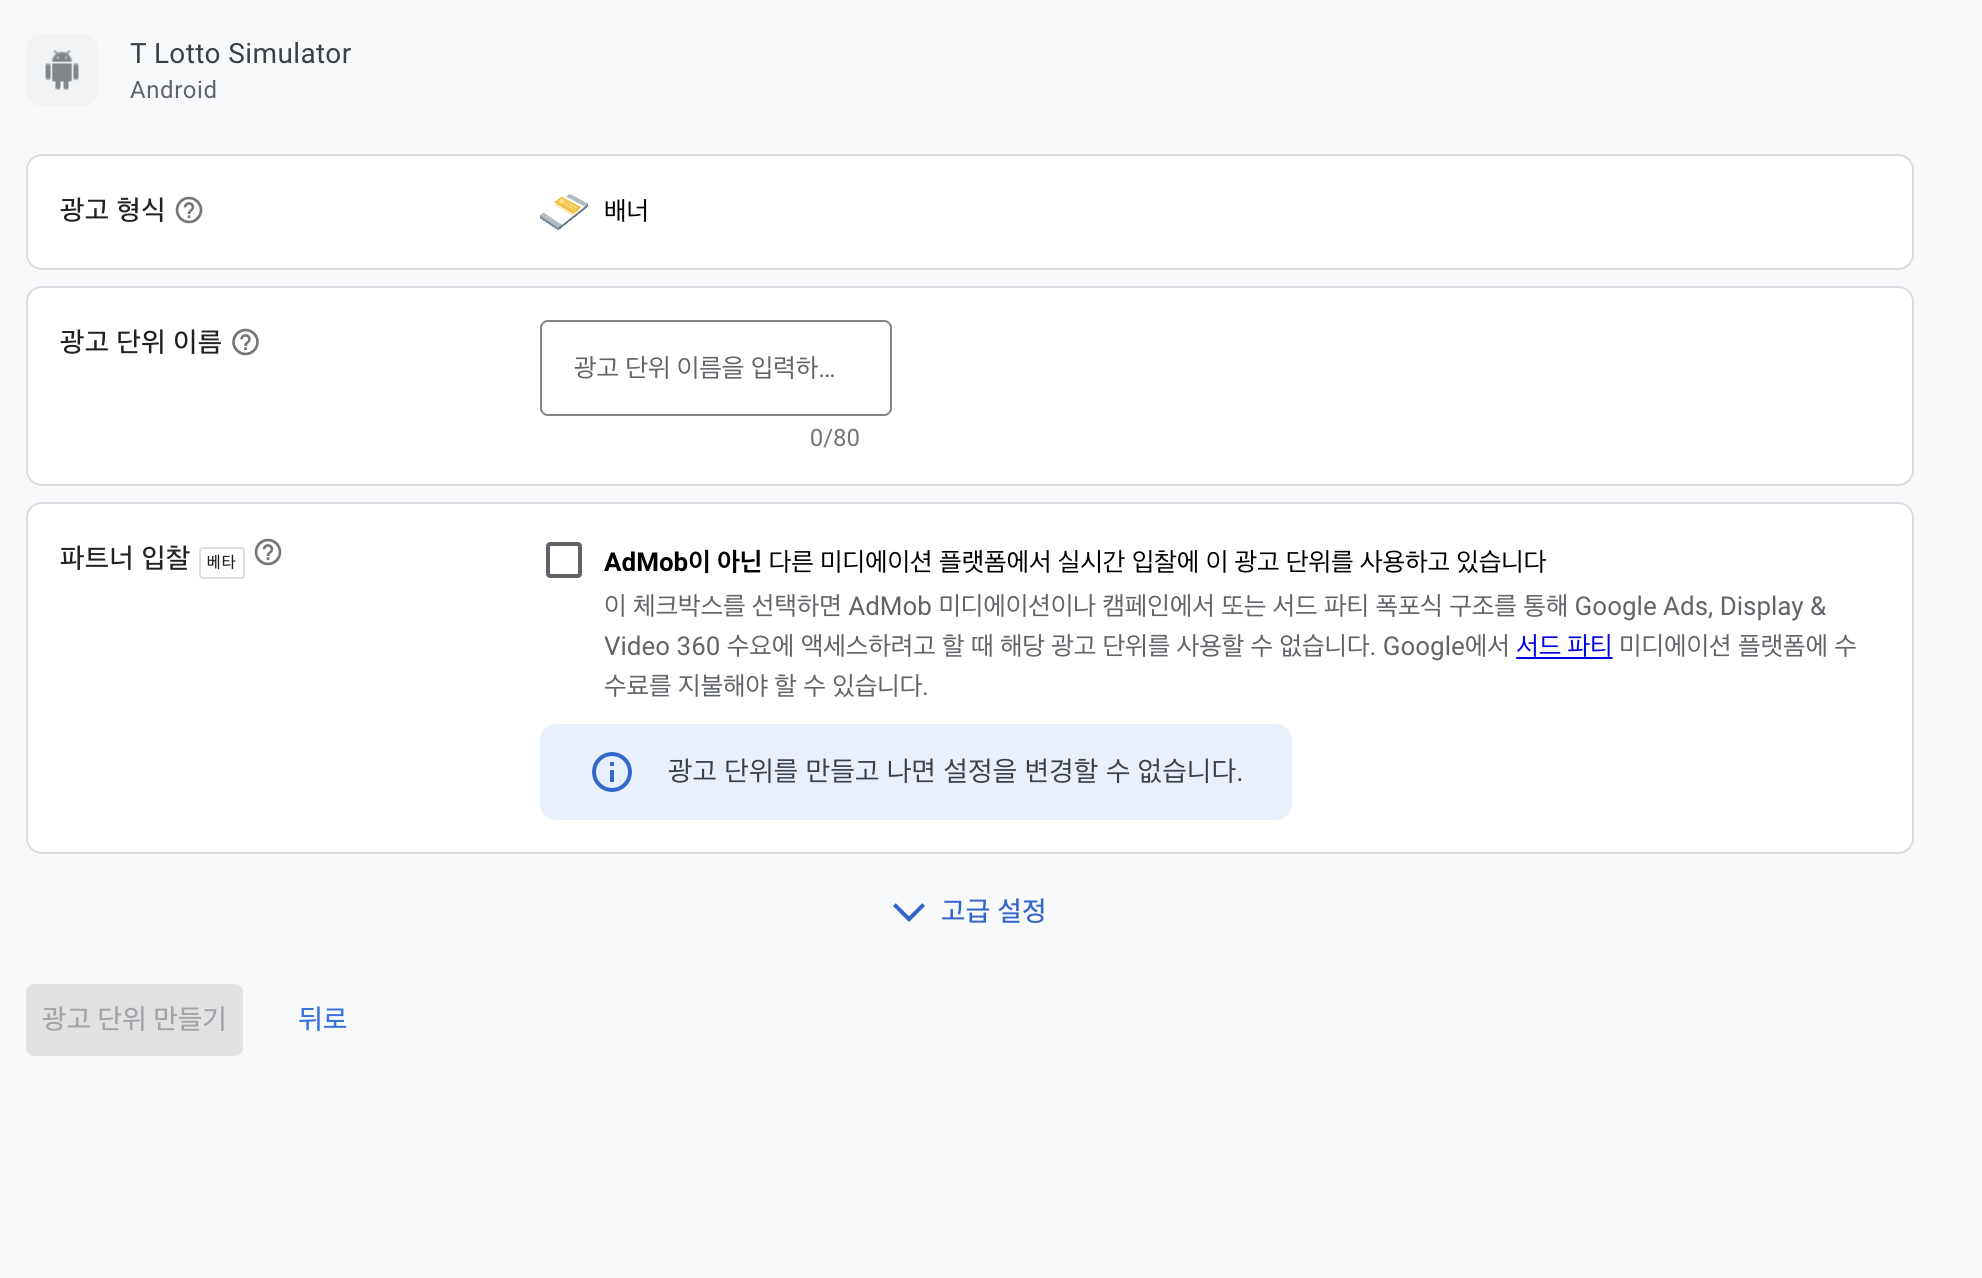Click the 베타 badge
1982x1278 pixels.
(221, 562)
